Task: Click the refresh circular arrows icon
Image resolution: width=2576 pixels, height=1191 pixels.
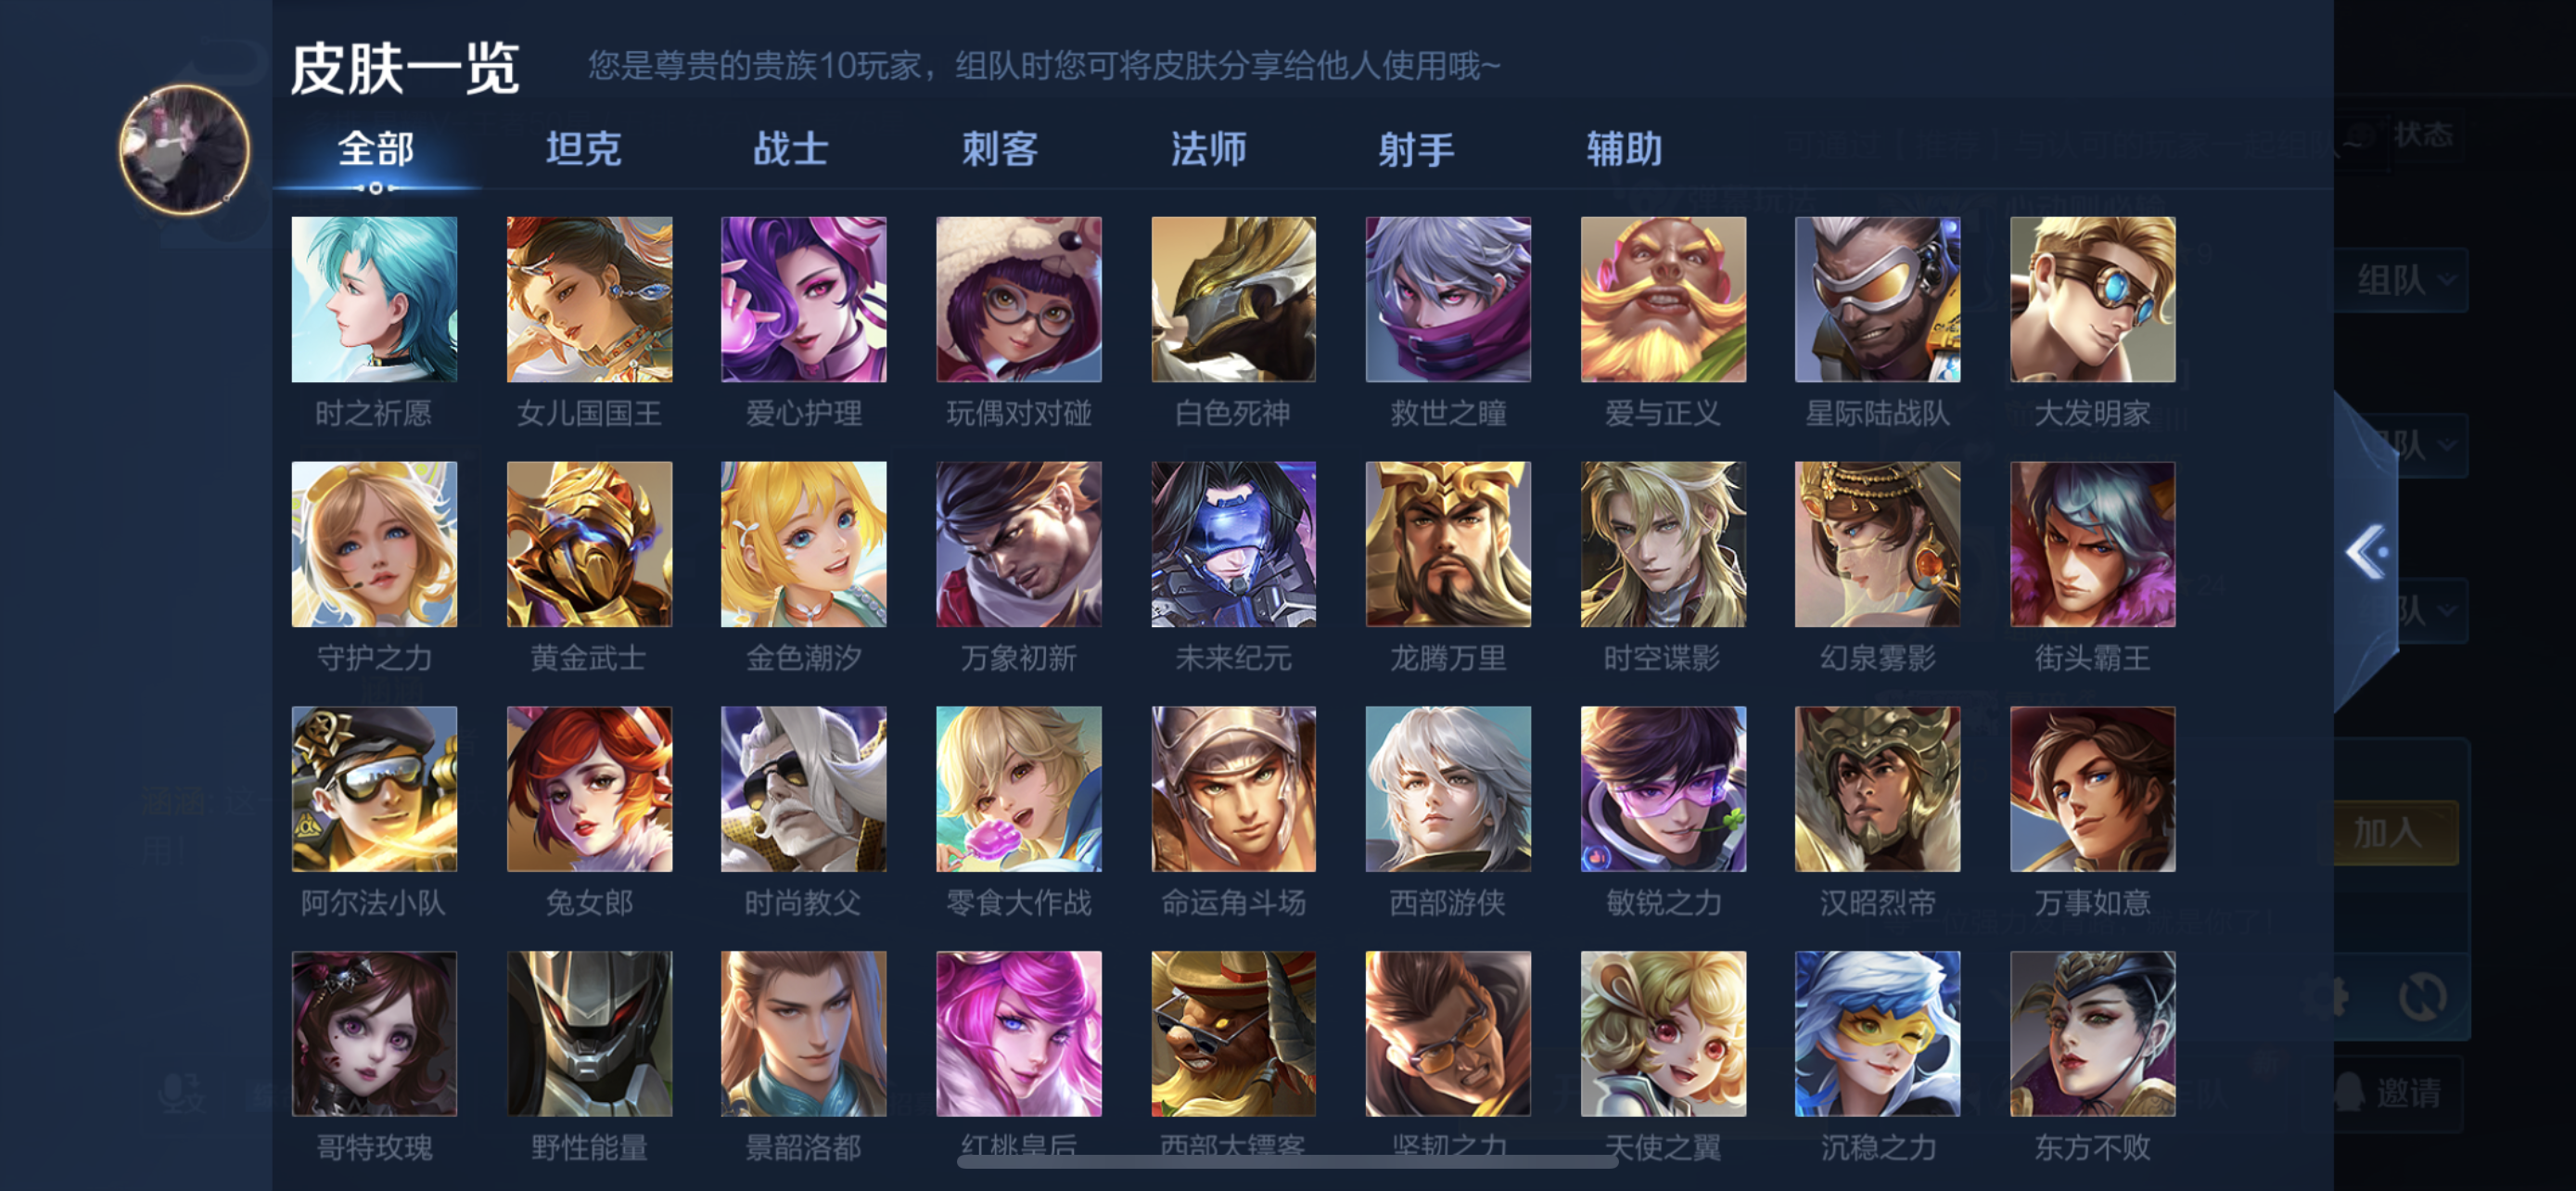Action: coord(2423,996)
